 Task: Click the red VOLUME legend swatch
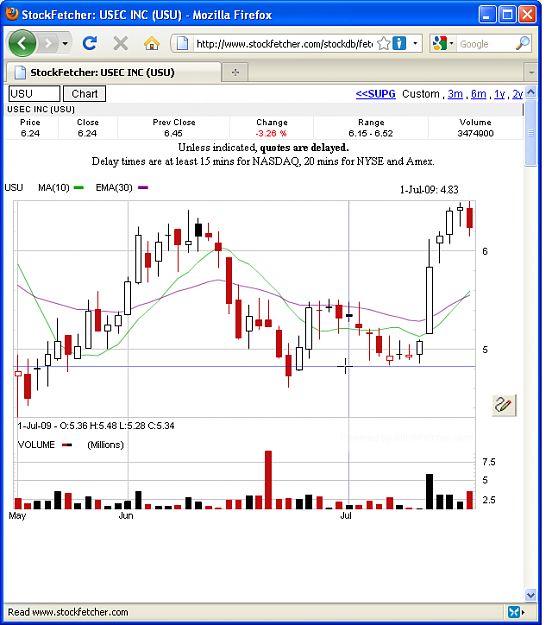pos(67,445)
